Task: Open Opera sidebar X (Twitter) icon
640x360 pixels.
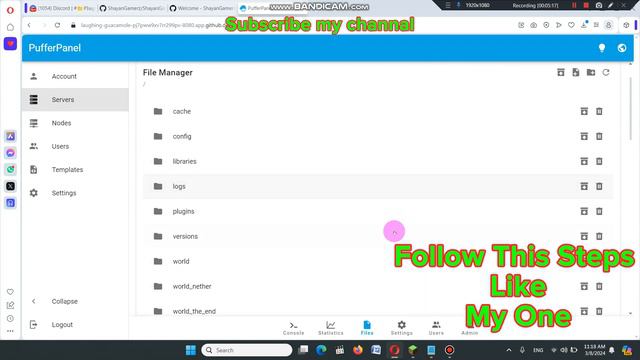Action: 10,186
